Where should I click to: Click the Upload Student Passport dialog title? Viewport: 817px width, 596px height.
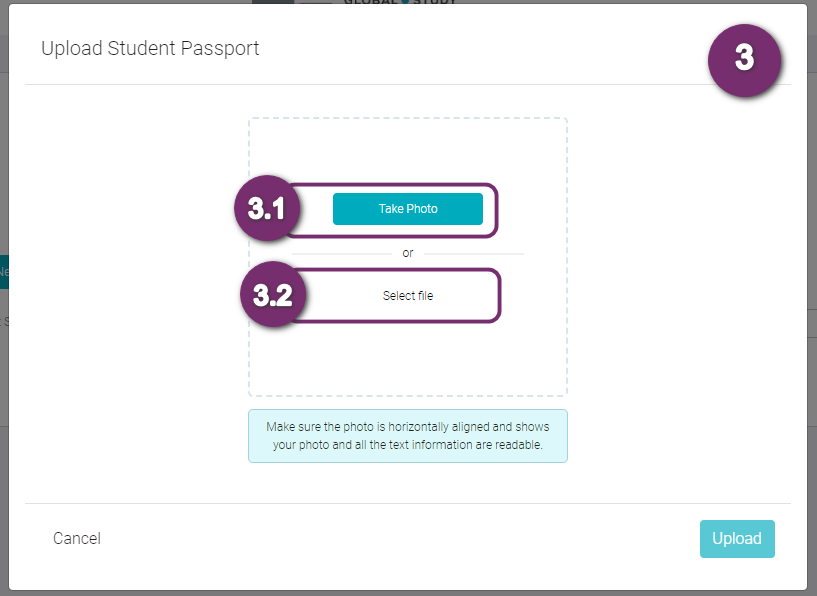click(150, 48)
